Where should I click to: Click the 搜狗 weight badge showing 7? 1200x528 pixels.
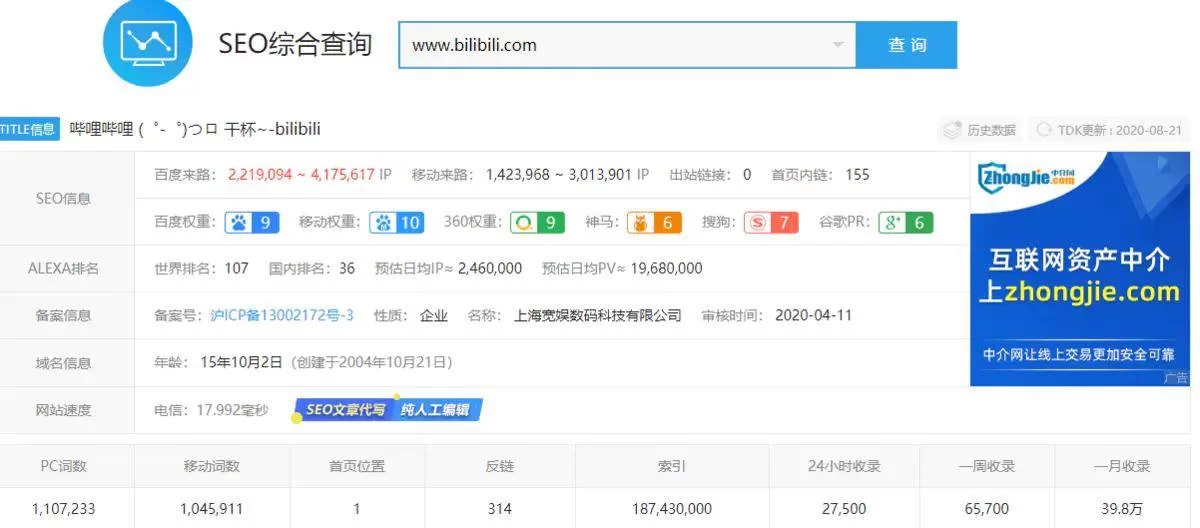click(772, 222)
